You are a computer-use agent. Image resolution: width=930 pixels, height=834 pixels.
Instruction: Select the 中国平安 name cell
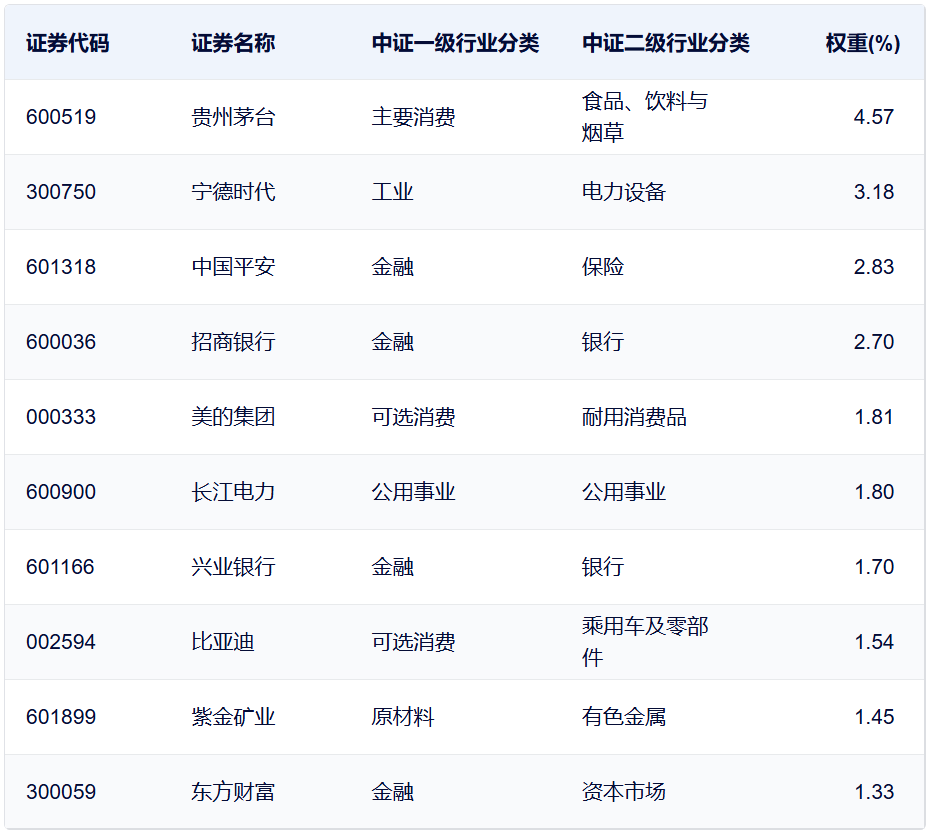point(233,267)
